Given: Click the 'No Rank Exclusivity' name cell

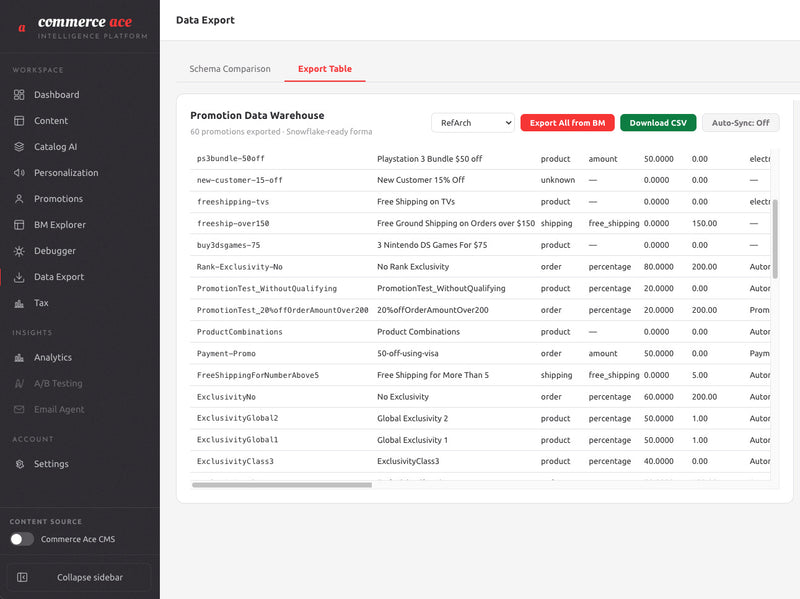Looking at the screenshot, I should click(413, 266).
